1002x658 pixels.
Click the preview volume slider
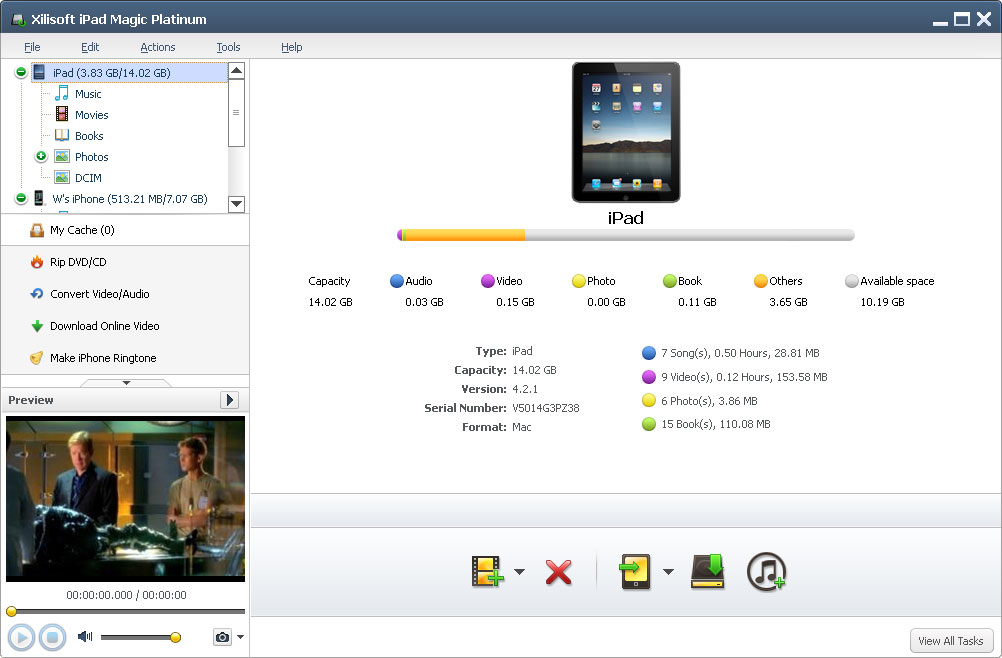138,637
